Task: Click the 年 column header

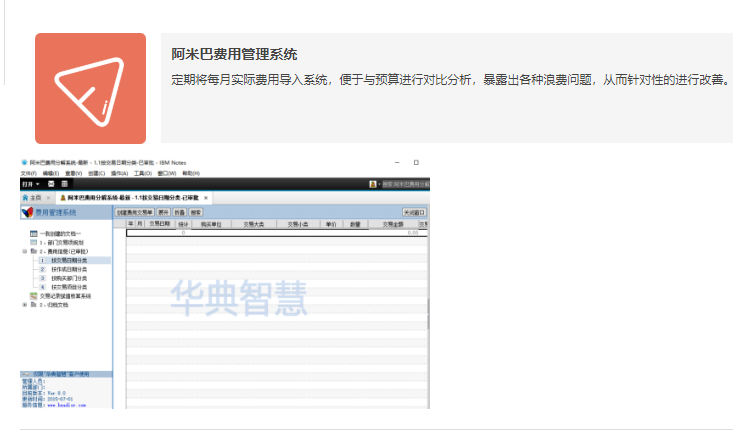Action: coord(131,224)
